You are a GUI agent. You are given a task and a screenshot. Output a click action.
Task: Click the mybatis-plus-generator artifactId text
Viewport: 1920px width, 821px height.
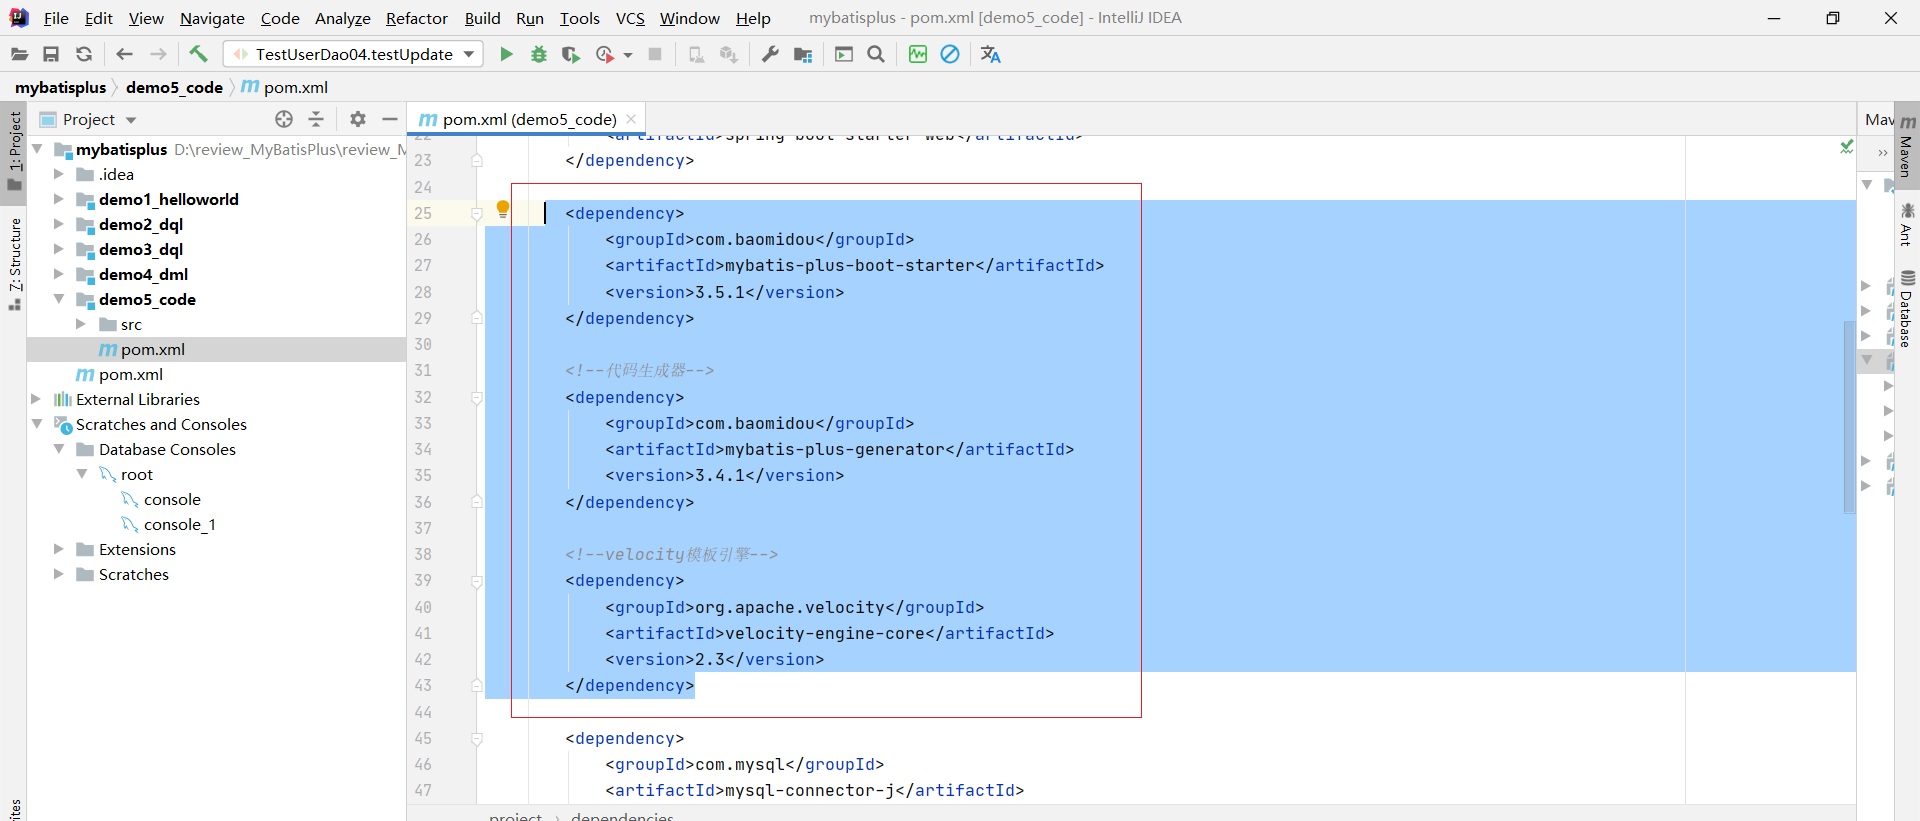(834, 449)
